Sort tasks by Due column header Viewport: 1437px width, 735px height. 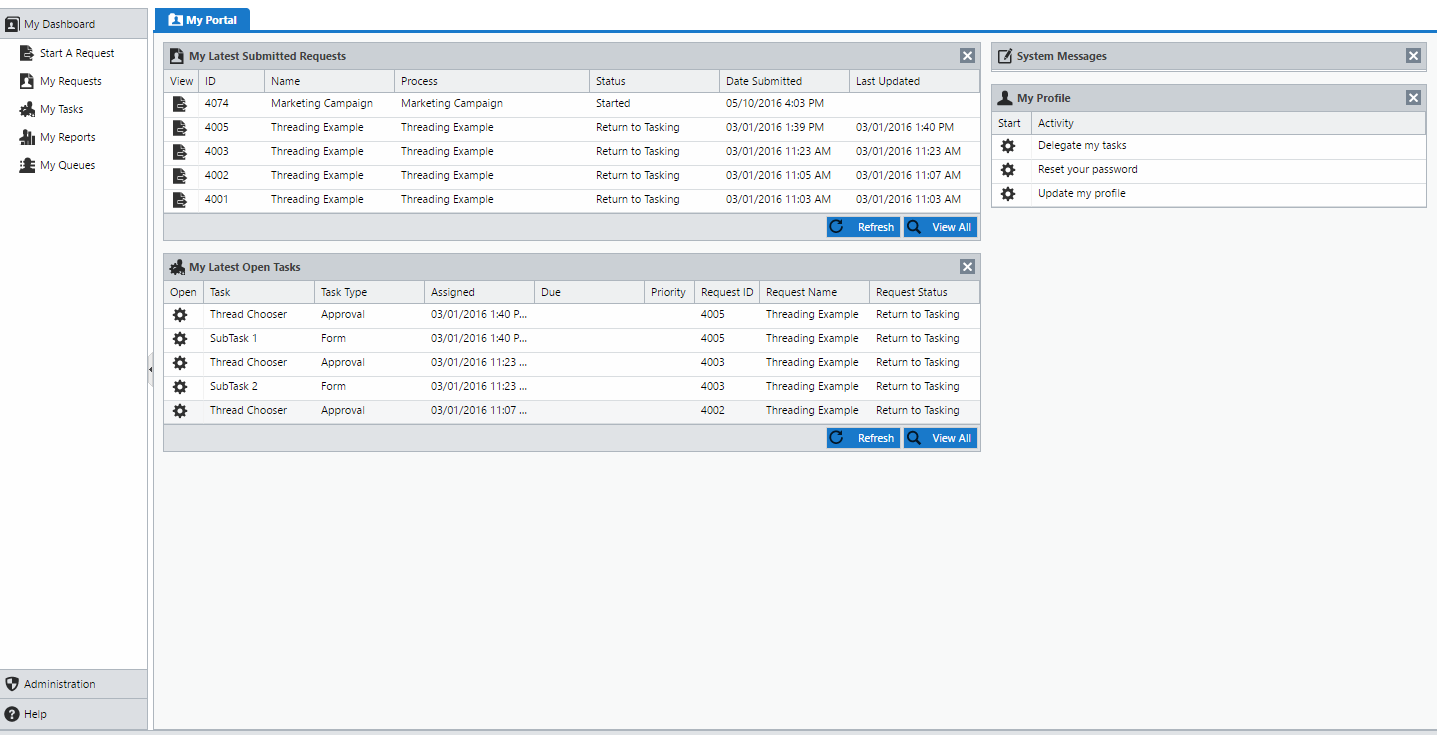[x=589, y=292]
